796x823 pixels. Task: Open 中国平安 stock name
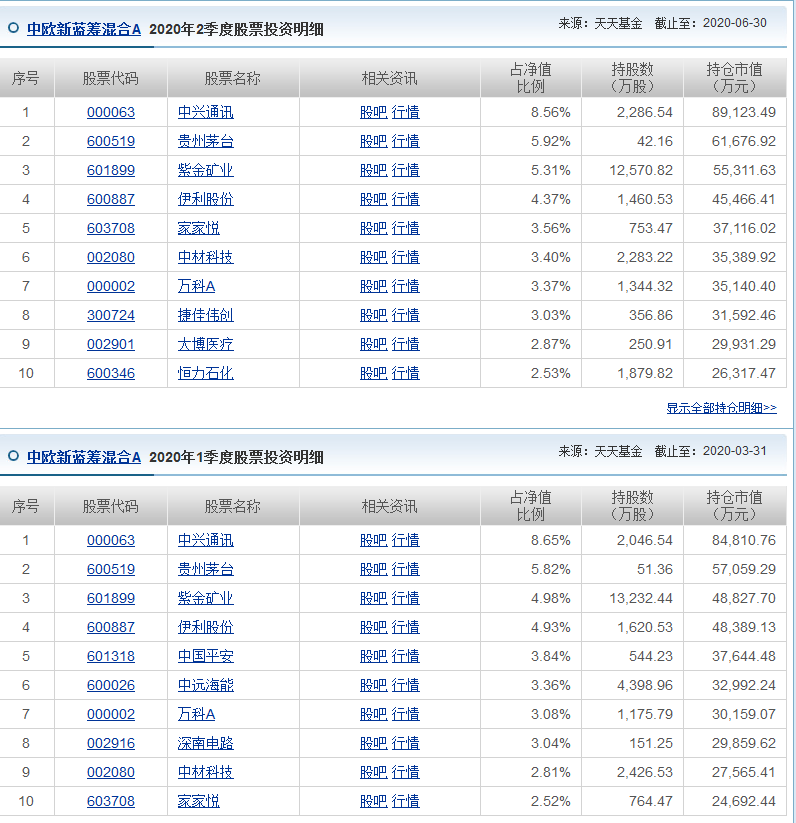click(206, 656)
